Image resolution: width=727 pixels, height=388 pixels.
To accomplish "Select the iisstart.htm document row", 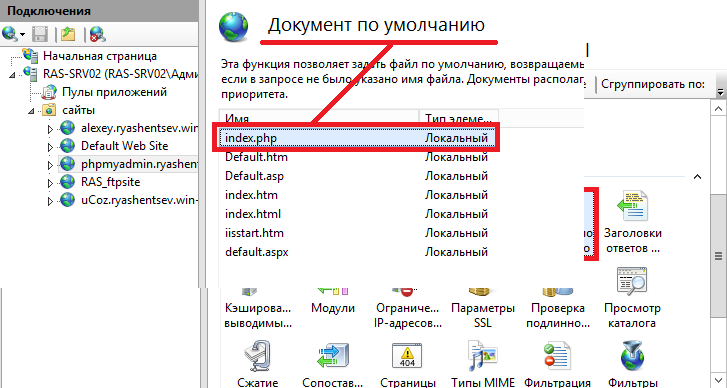I will click(356, 233).
